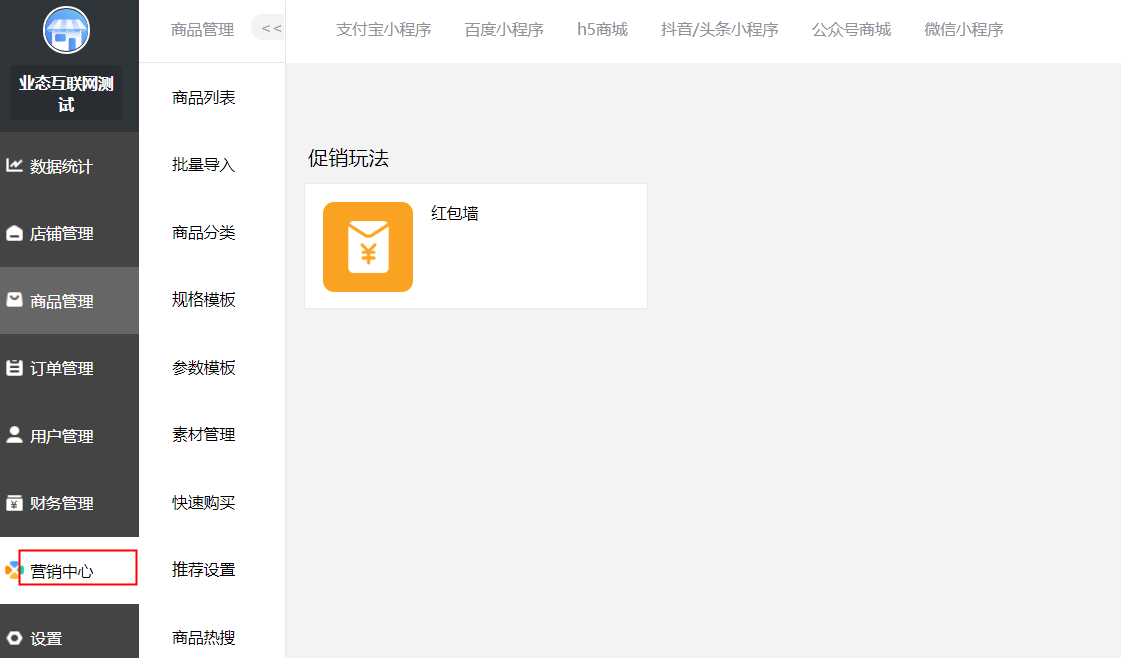This screenshot has width=1121, height=658.
Task: Switch to h5商城 tab
Action: tap(603, 29)
